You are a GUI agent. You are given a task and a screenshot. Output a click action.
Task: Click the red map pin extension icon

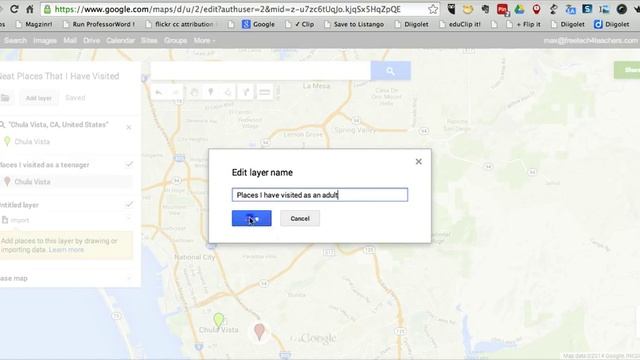click(536, 9)
